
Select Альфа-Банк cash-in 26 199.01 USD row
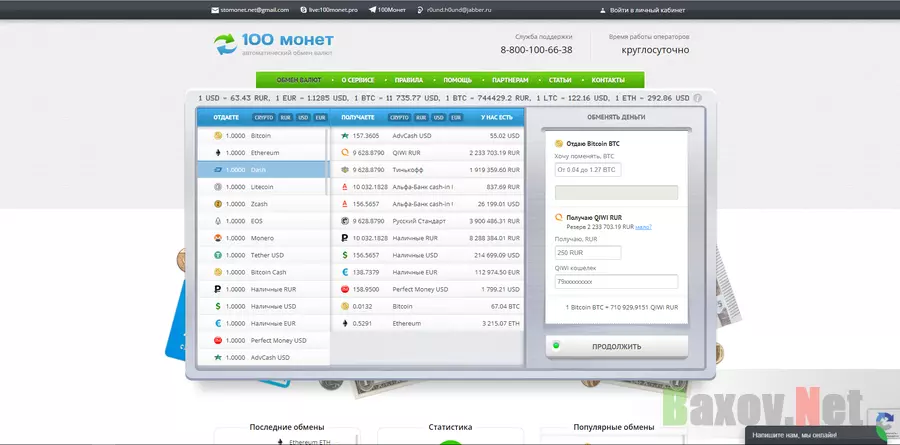(x=428, y=204)
